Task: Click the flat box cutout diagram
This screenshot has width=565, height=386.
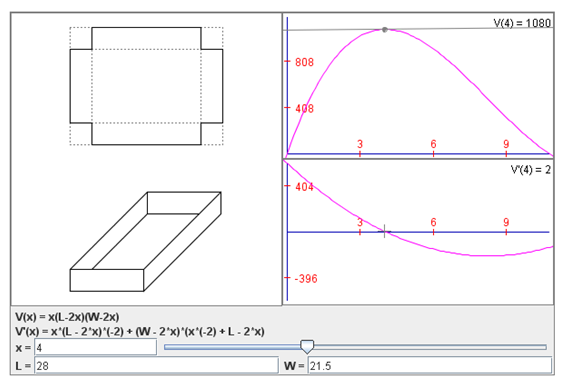Action: [x=146, y=86]
